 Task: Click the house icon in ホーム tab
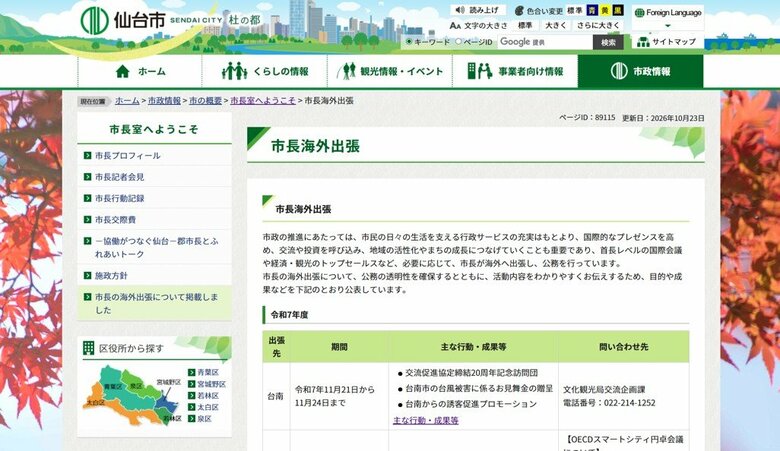(122, 71)
